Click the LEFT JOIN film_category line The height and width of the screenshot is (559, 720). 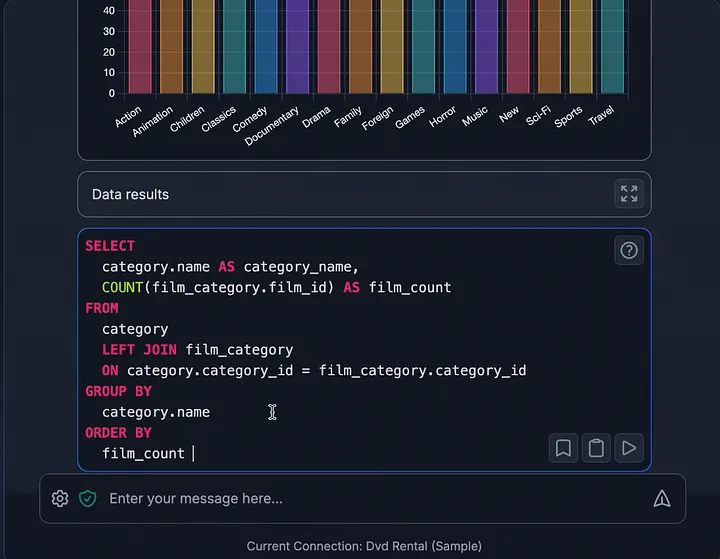tap(197, 350)
